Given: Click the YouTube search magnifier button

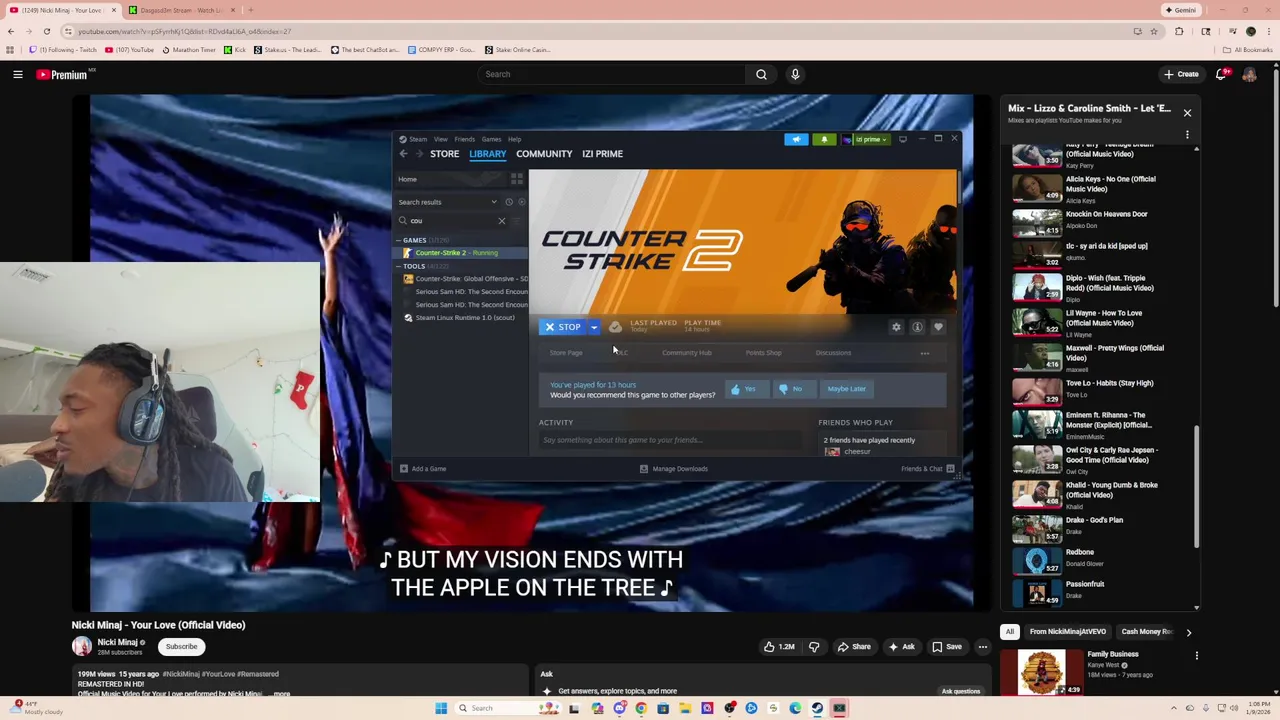Looking at the screenshot, I should pos(761,74).
